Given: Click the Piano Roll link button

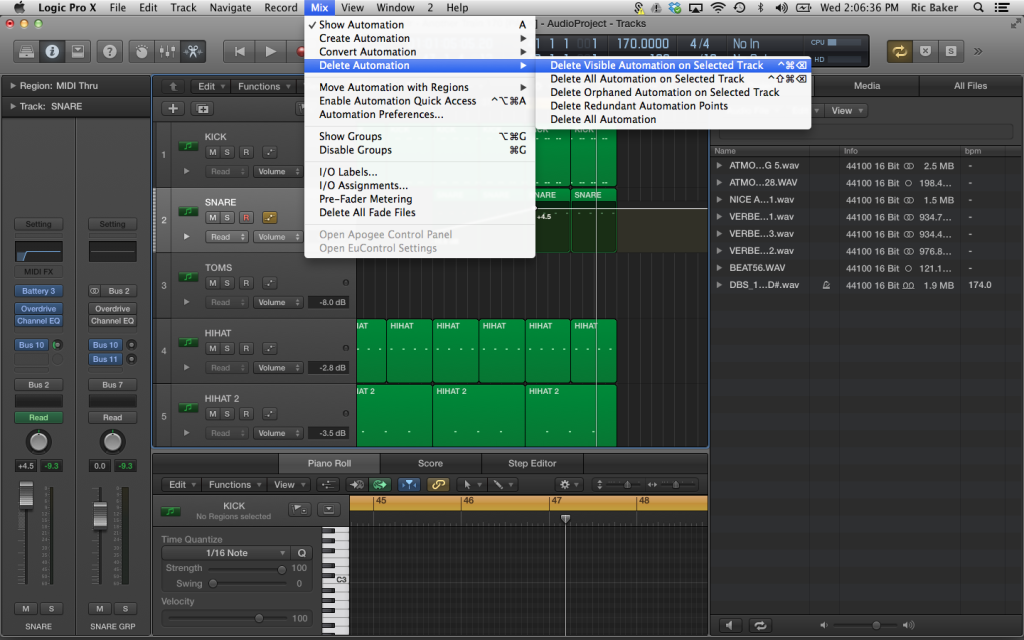Looking at the screenshot, I should coord(438,485).
